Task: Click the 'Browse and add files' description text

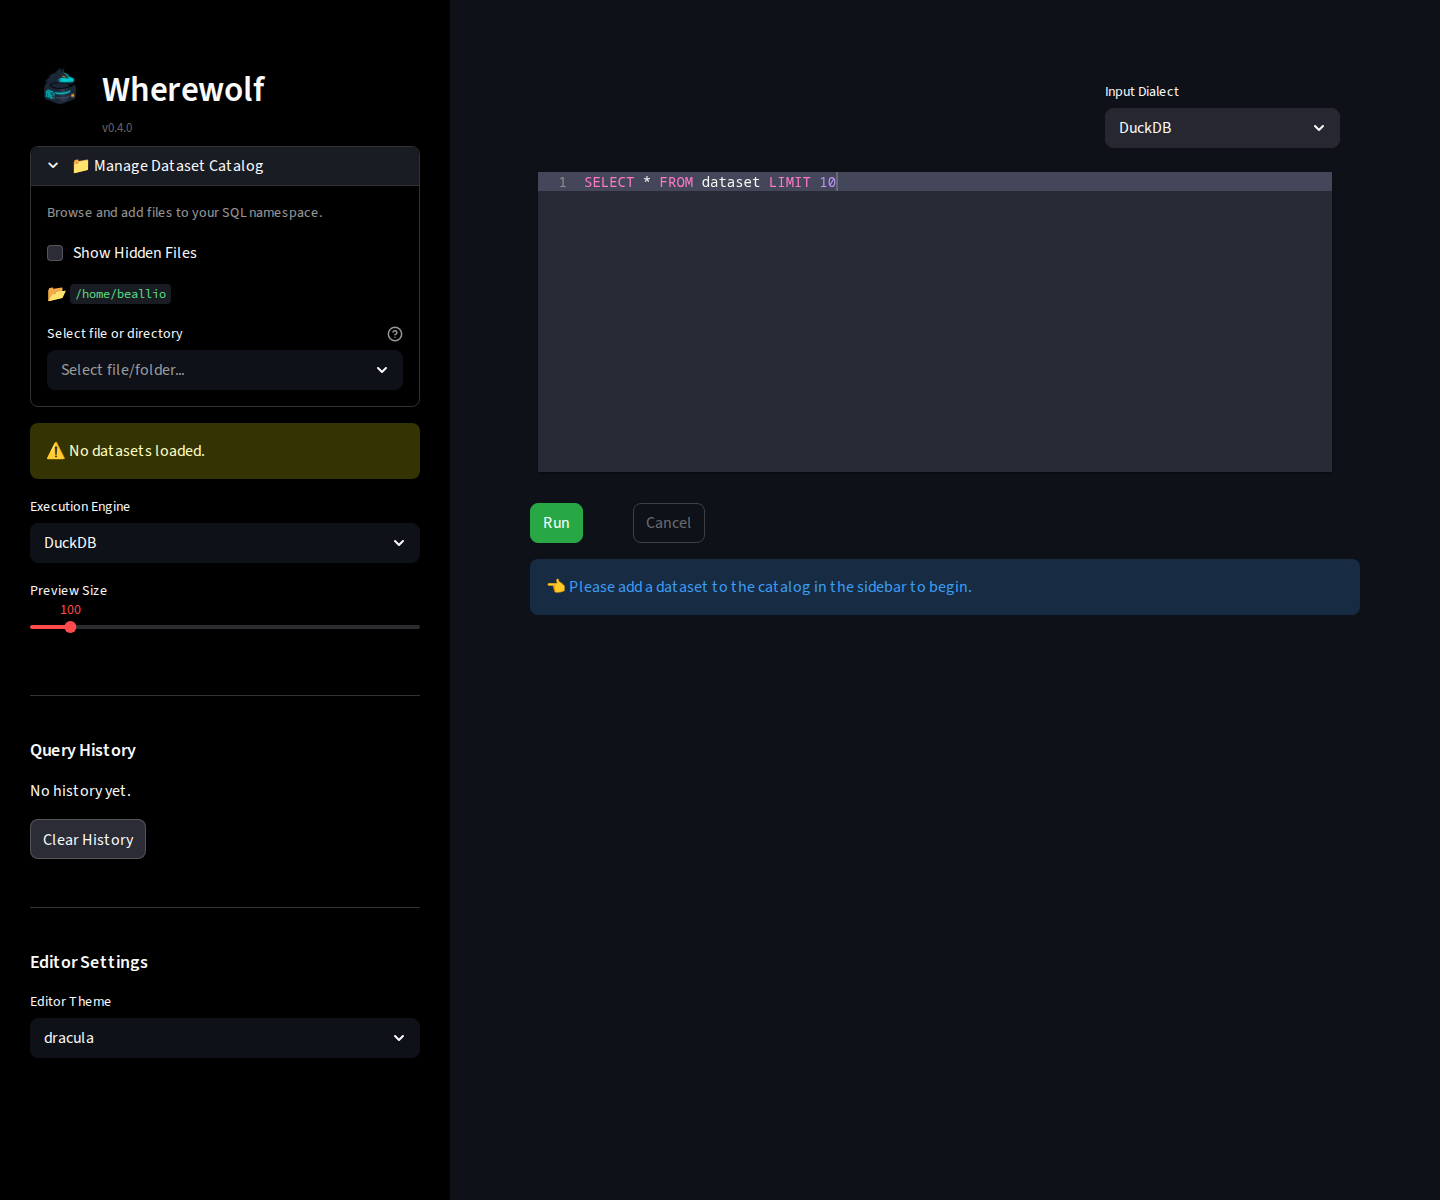Action: pyautogui.click(x=184, y=213)
